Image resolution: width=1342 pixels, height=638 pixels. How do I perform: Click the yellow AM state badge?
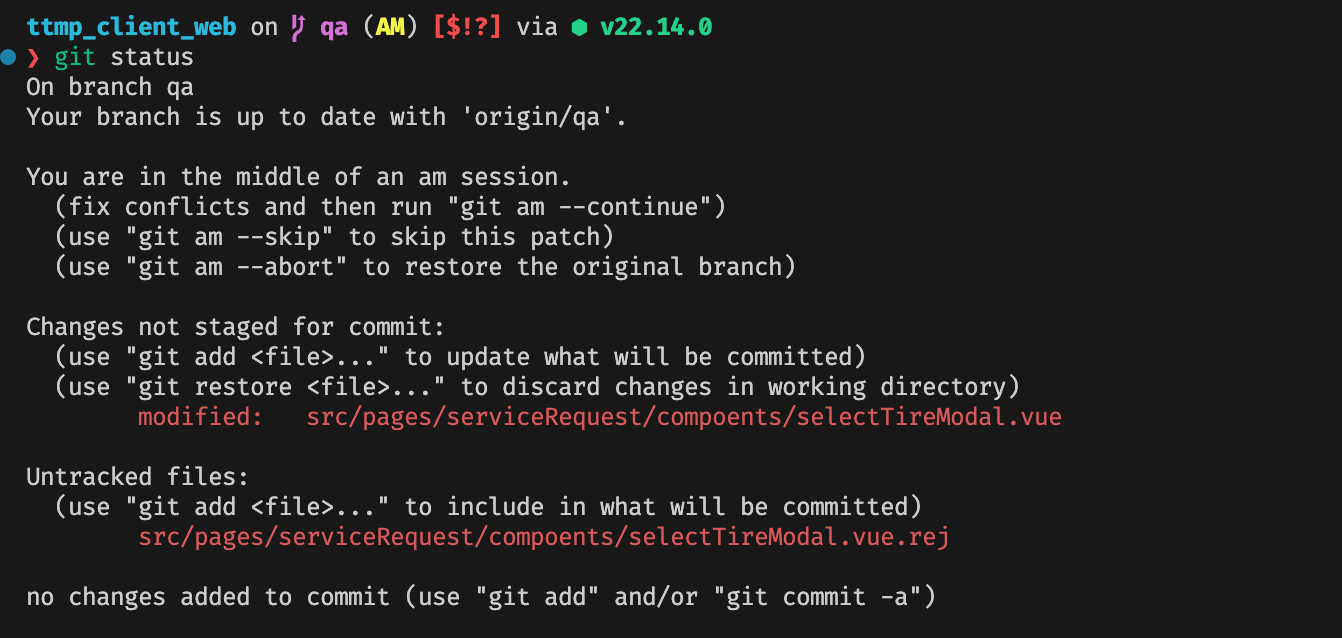390,27
